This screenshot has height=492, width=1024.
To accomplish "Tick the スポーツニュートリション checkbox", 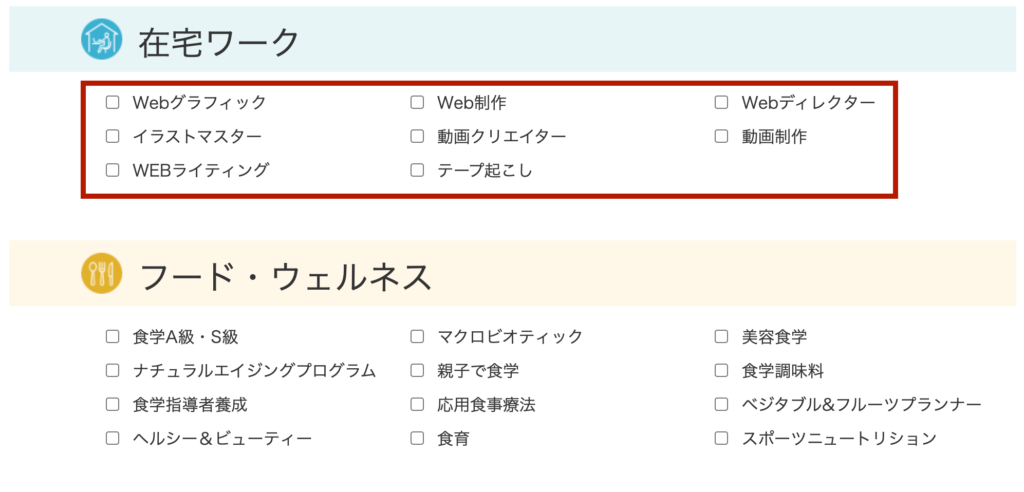I will [x=721, y=438].
